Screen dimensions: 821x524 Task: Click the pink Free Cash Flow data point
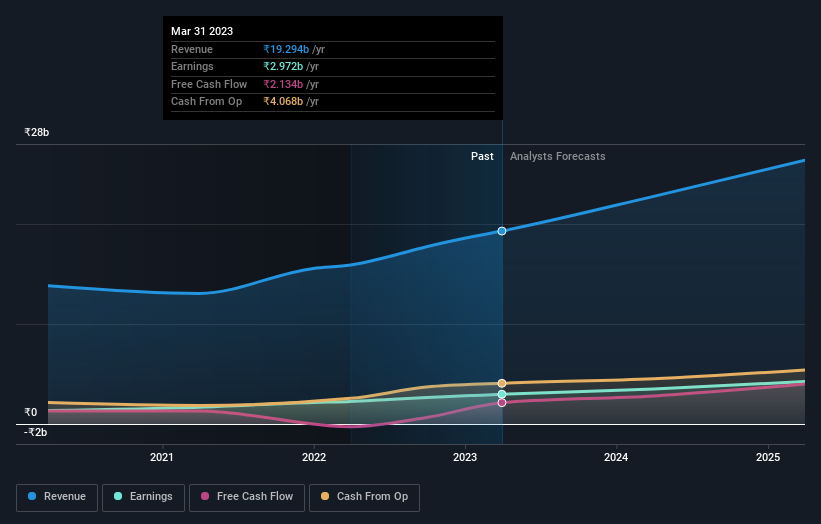[502, 403]
